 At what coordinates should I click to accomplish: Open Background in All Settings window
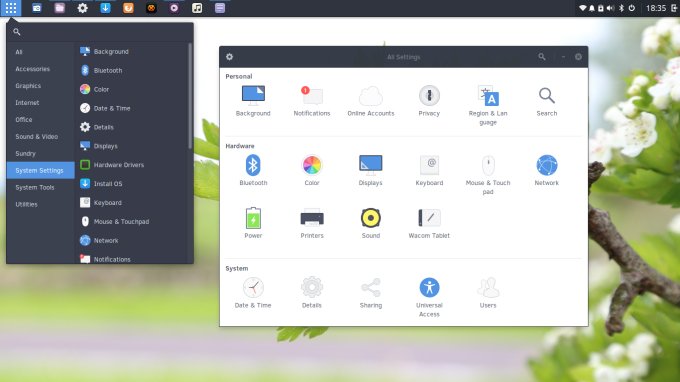253,101
